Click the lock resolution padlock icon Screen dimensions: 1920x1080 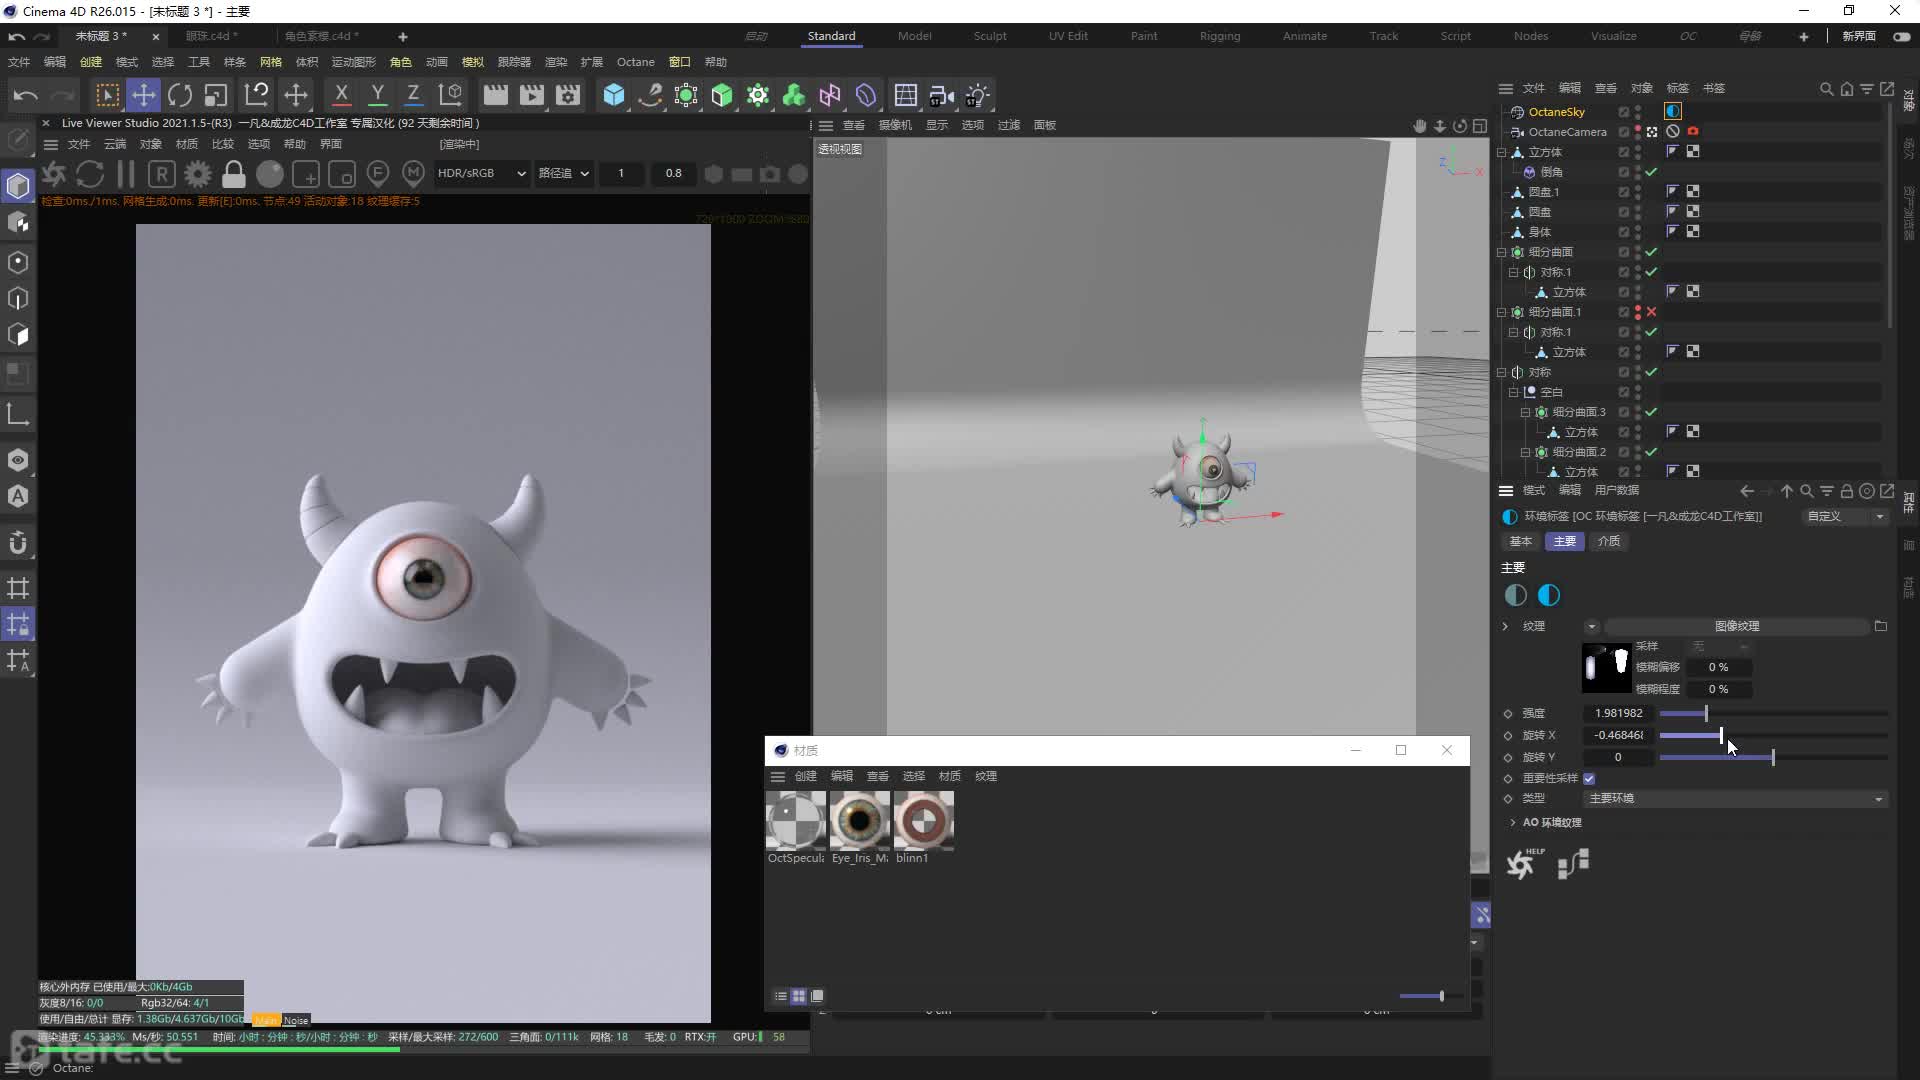[x=234, y=174]
